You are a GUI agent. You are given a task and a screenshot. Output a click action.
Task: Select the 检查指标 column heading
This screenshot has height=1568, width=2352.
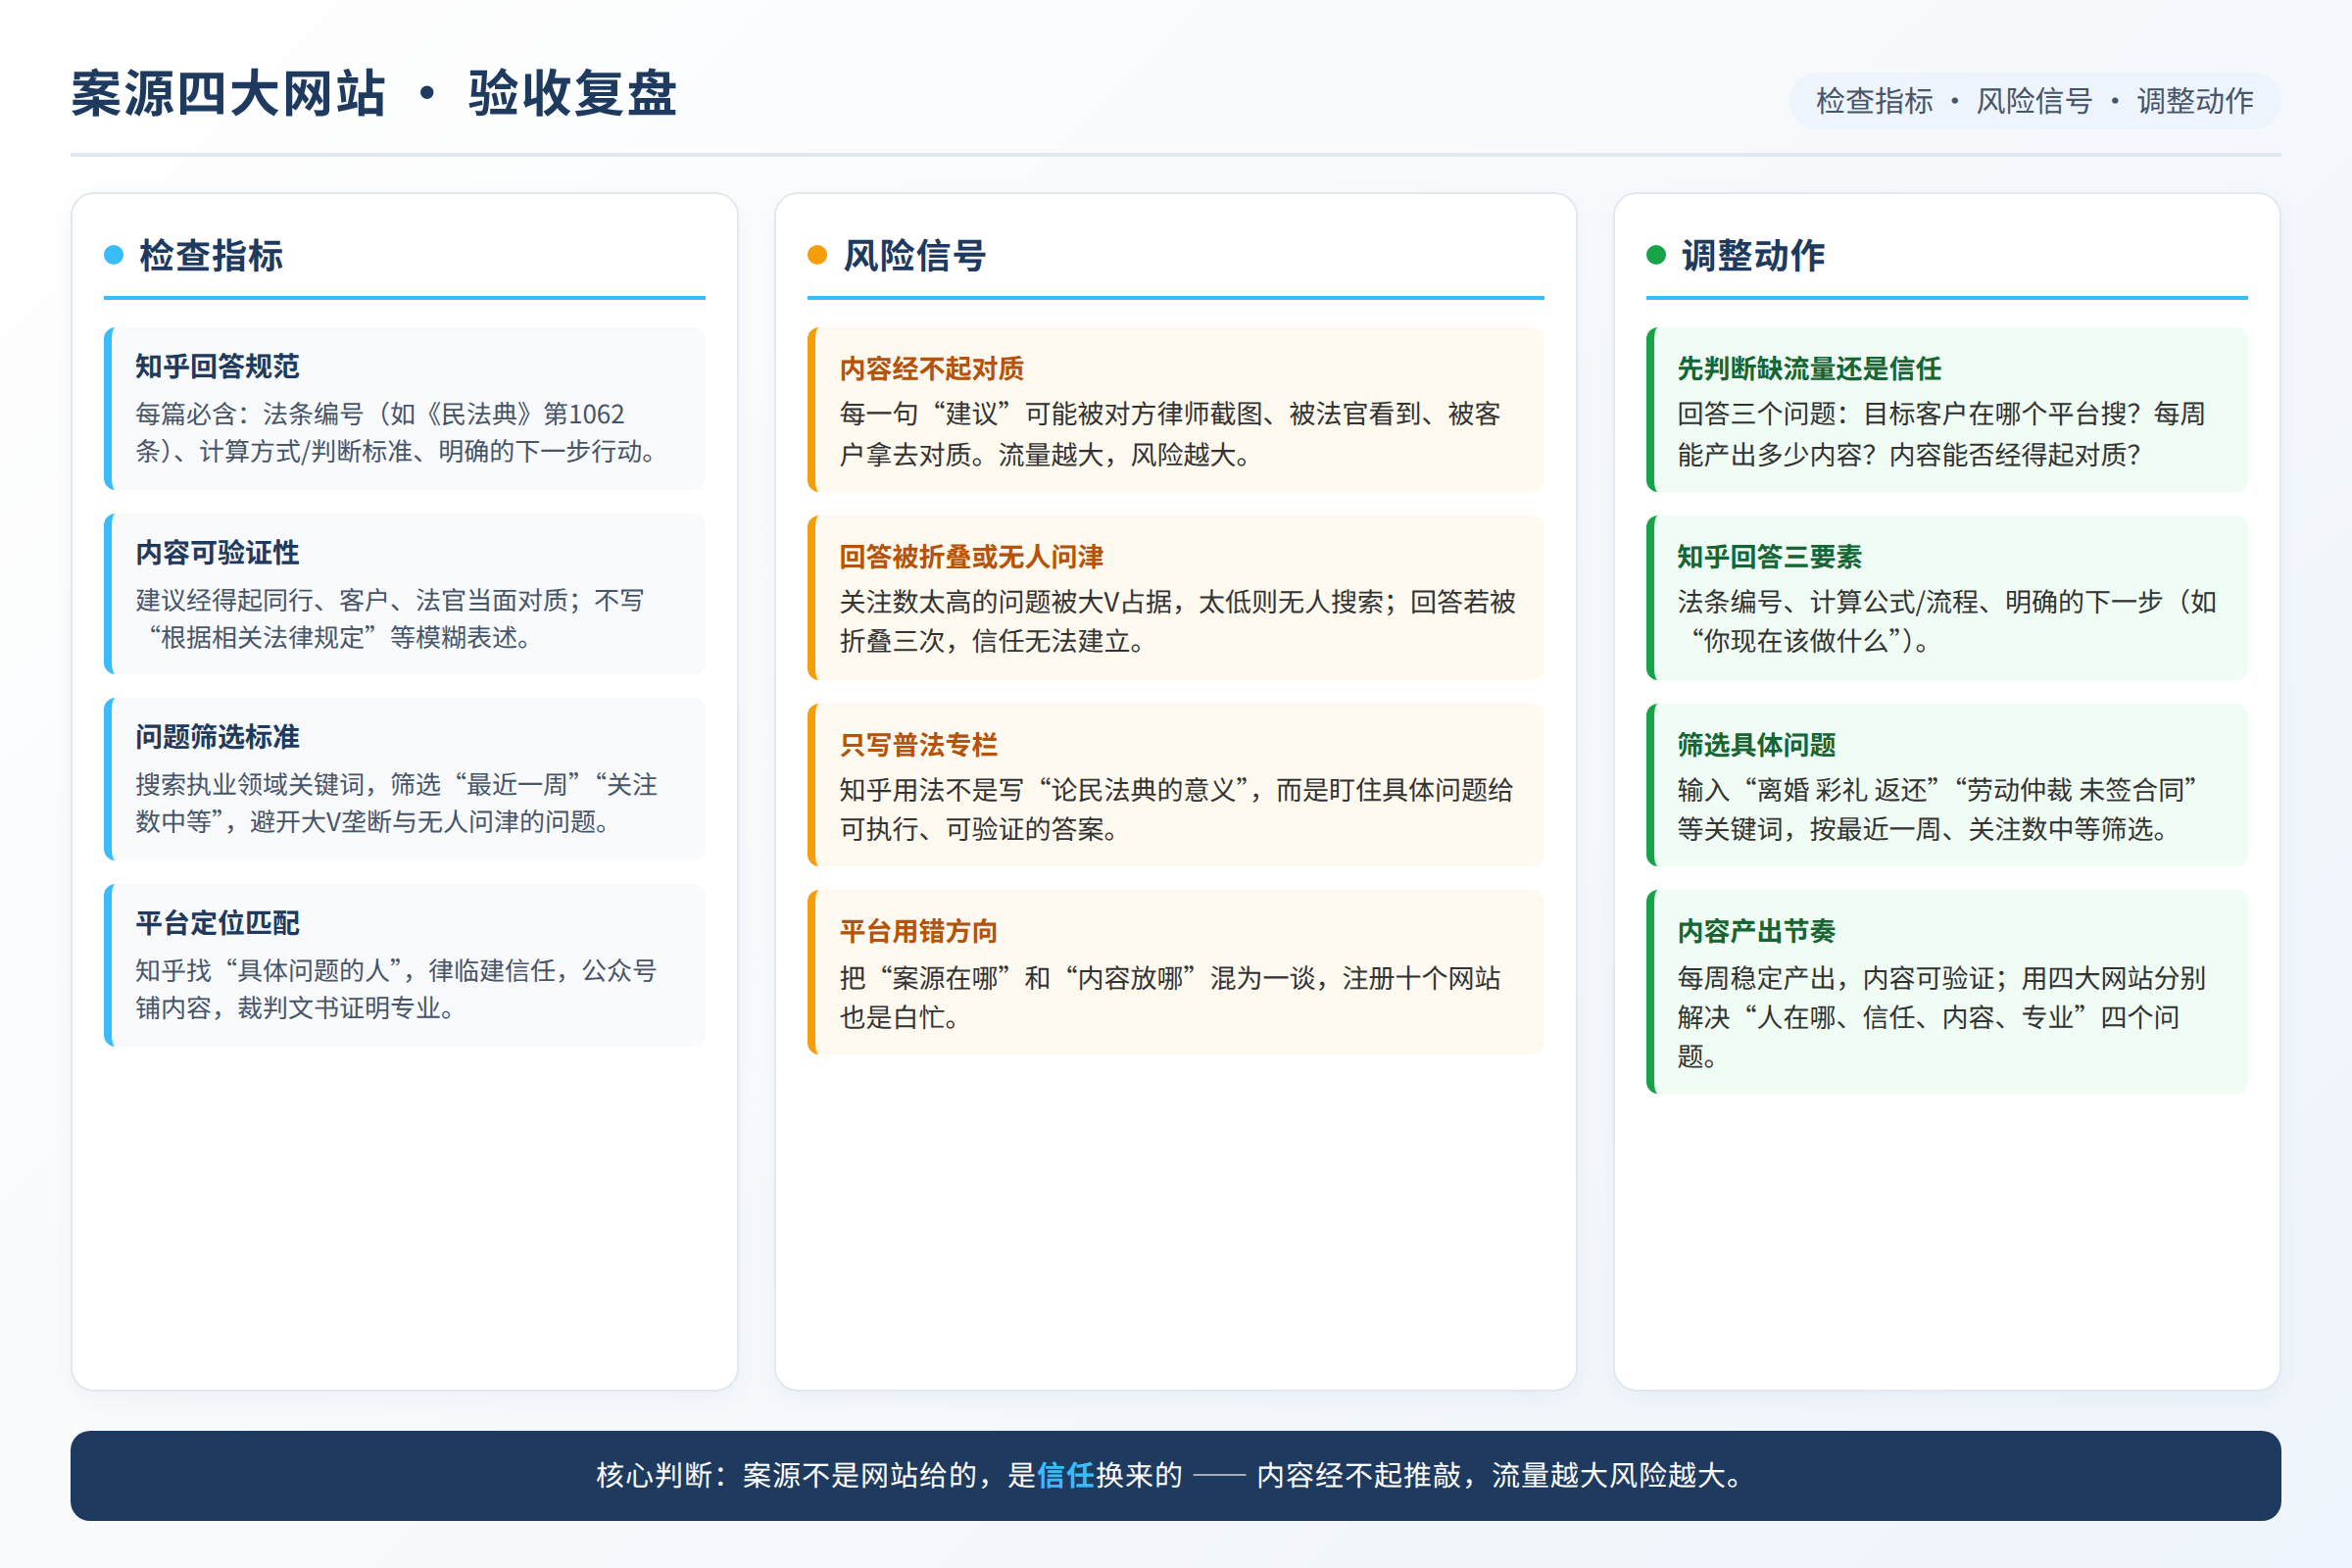211,256
